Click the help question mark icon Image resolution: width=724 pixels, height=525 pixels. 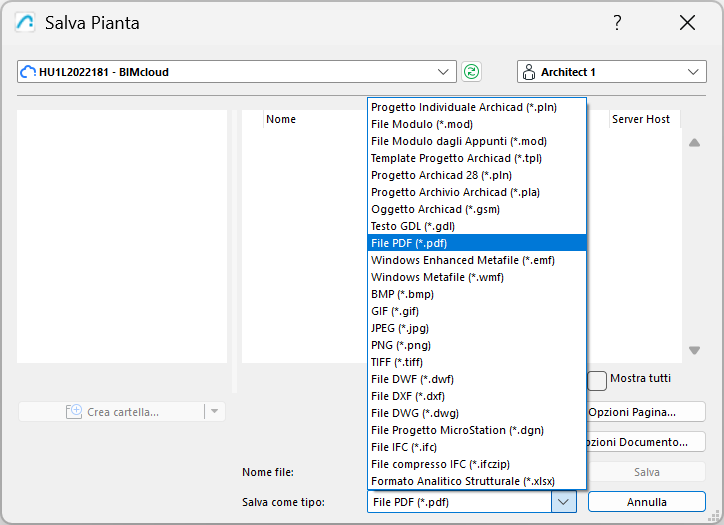tap(617, 22)
